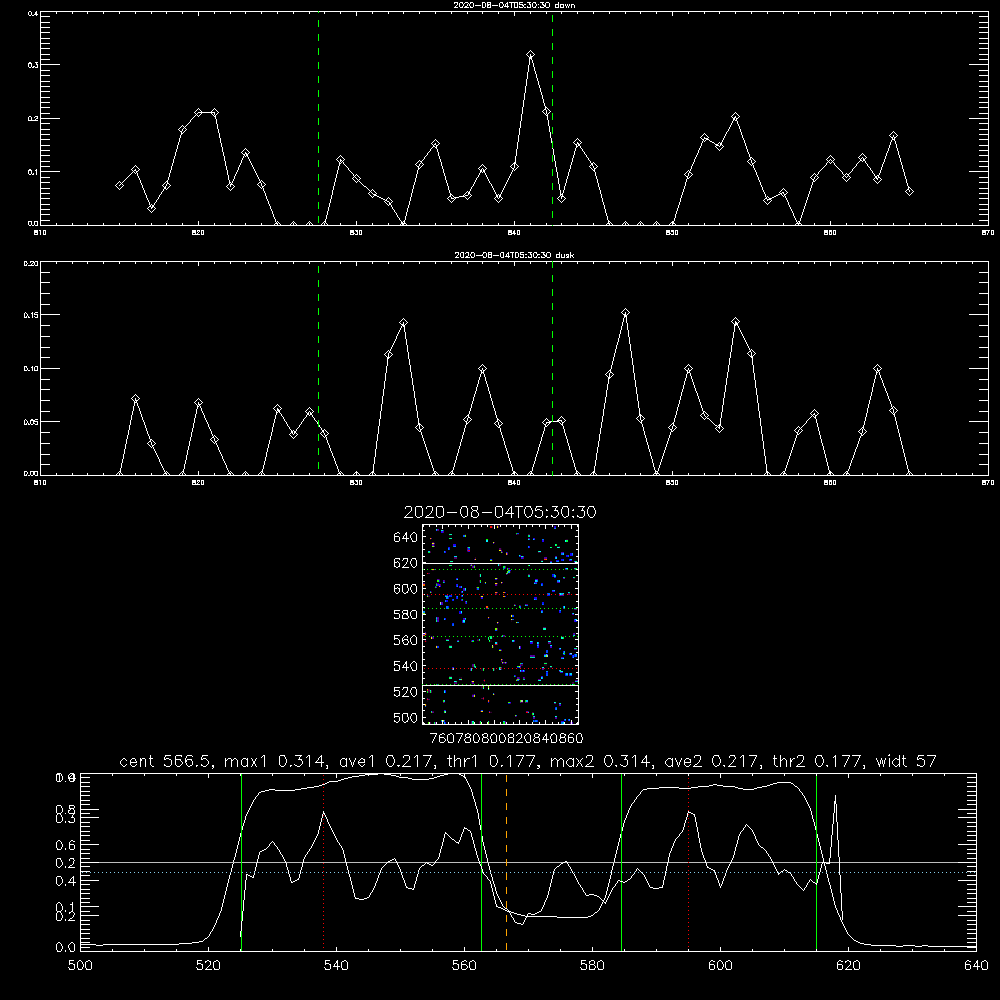Screen dimensions: 1000x1000
Task: Click red dotted line at 595 in bottom plot
Action: pos(689,862)
